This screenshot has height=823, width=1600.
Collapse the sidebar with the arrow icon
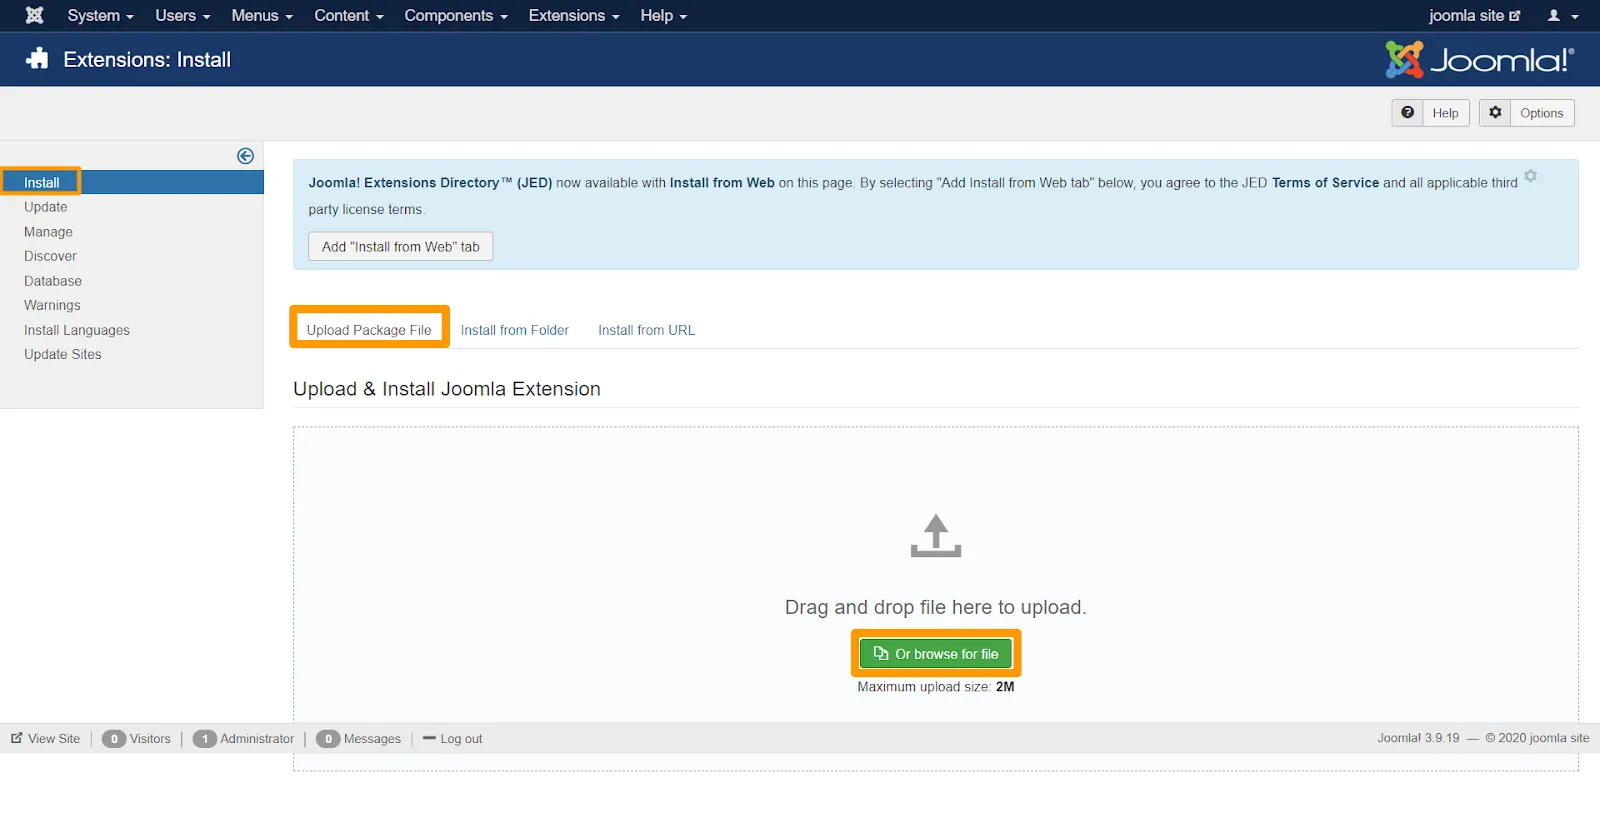coord(245,156)
